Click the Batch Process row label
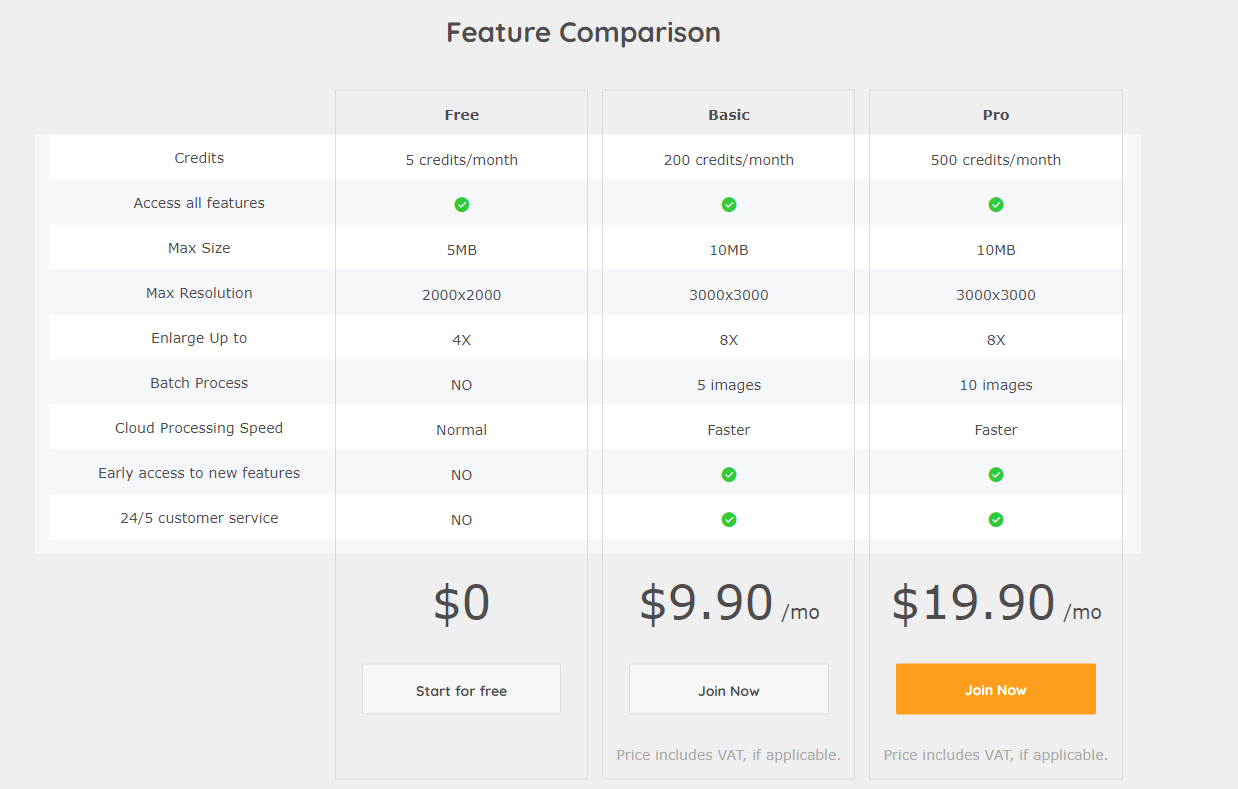The image size is (1238, 789). (x=199, y=383)
